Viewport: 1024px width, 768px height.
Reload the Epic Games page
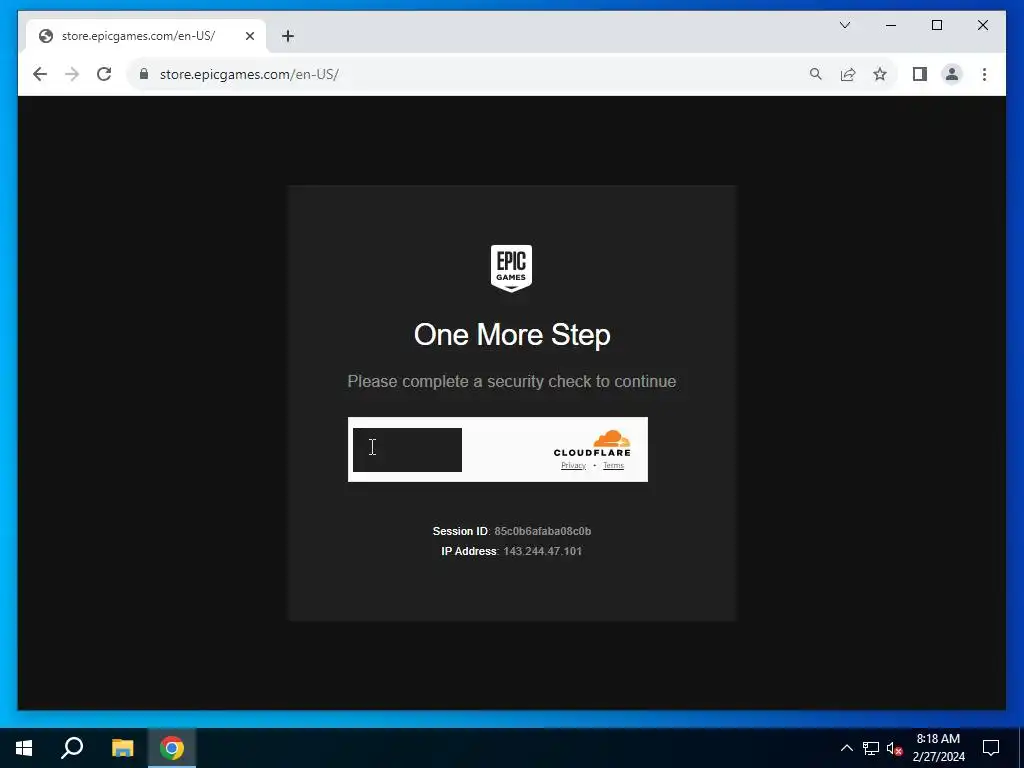(104, 74)
